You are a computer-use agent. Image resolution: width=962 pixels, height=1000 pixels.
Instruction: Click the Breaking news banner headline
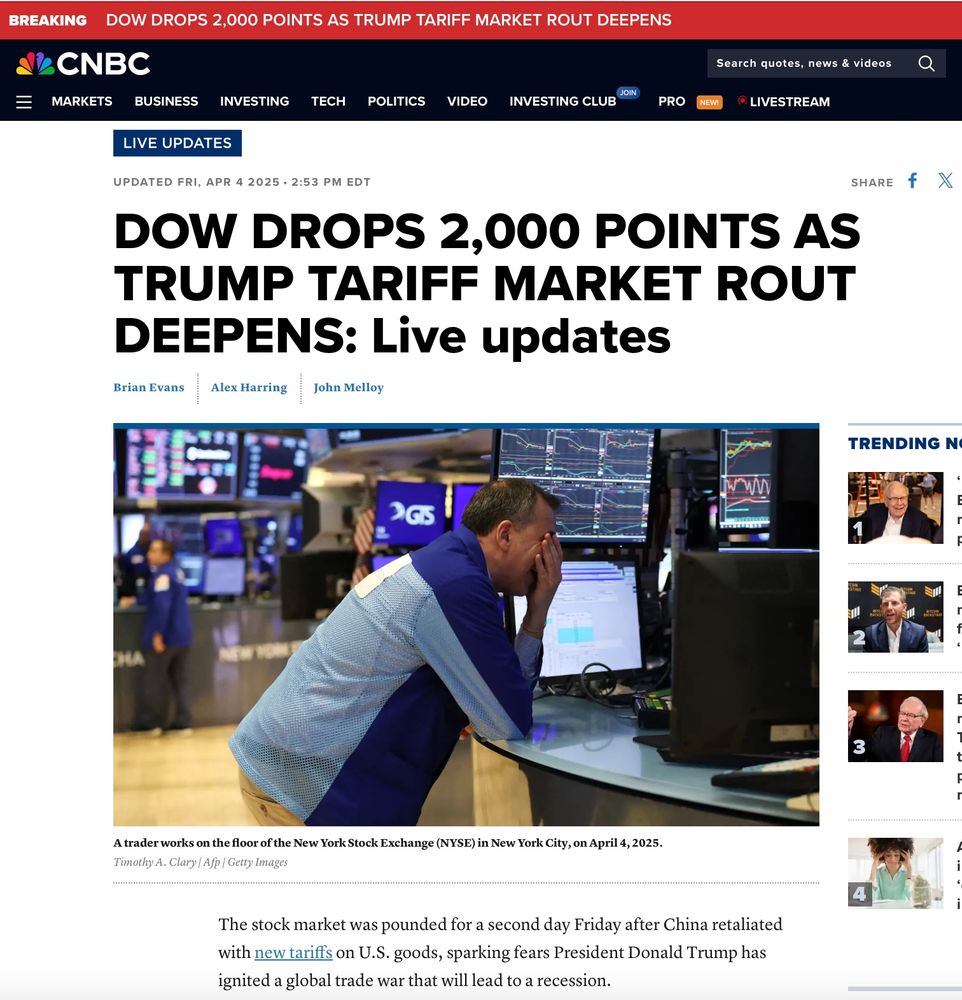point(388,20)
